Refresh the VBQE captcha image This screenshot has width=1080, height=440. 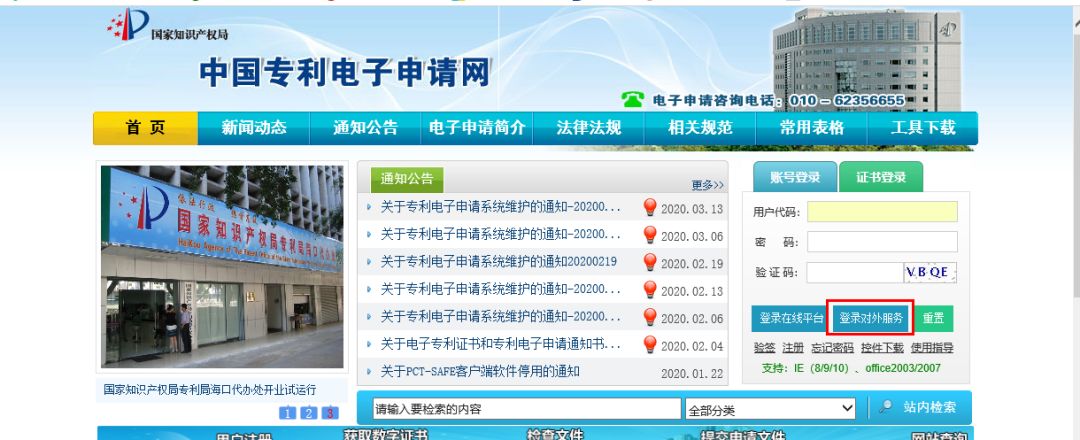pos(930,273)
